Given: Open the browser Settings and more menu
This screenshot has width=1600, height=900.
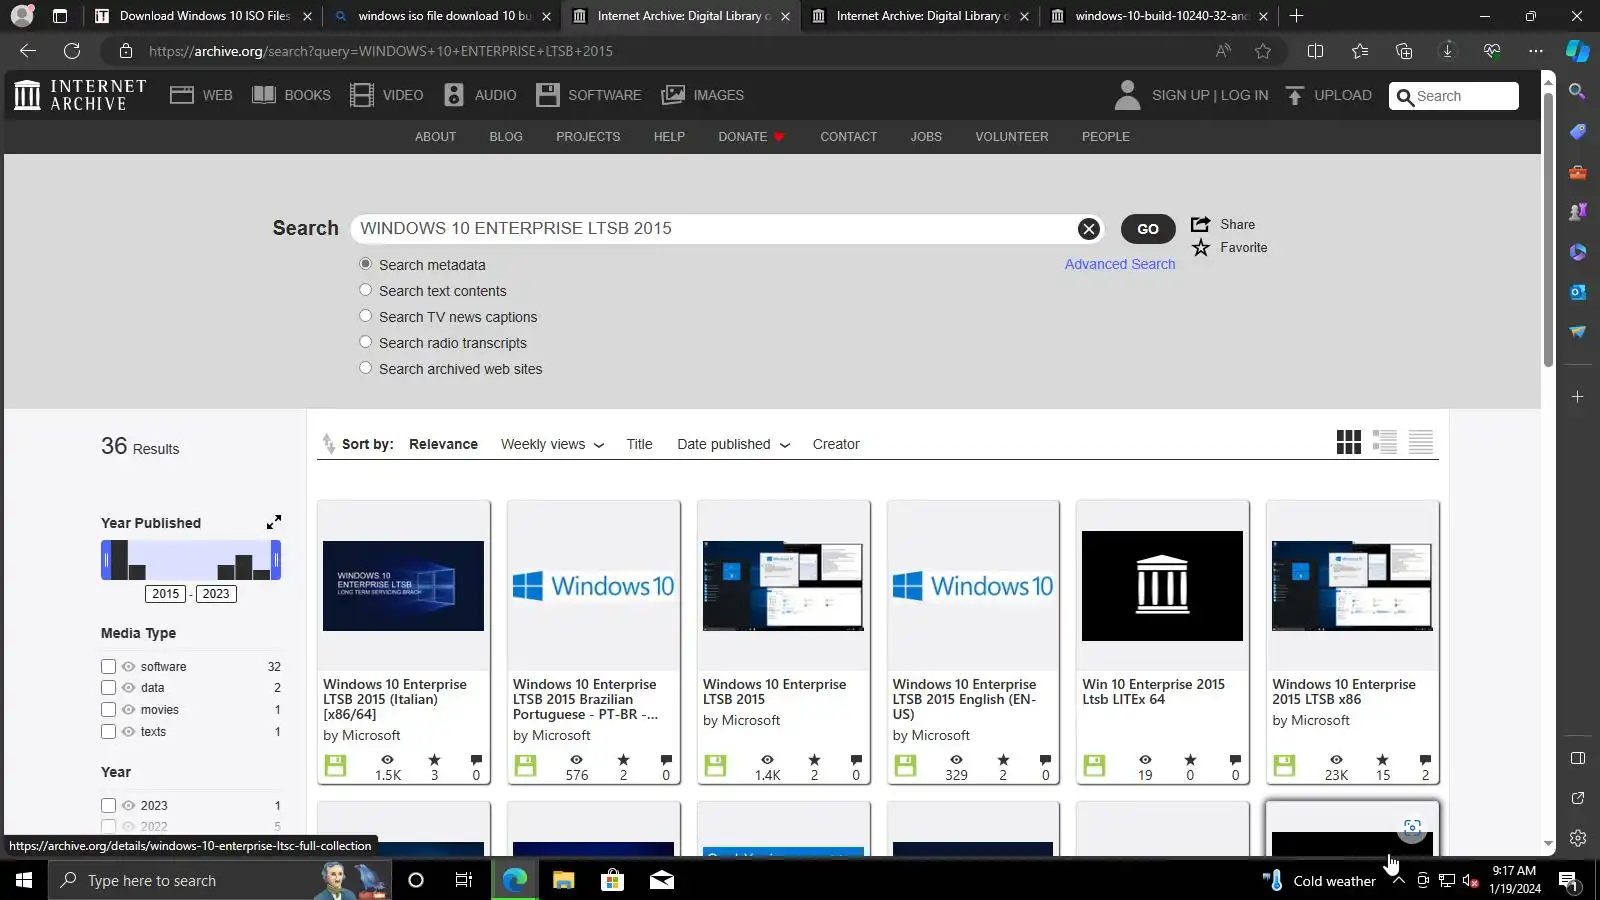Looking at the screenshot, I should (x=1536, y=51).
